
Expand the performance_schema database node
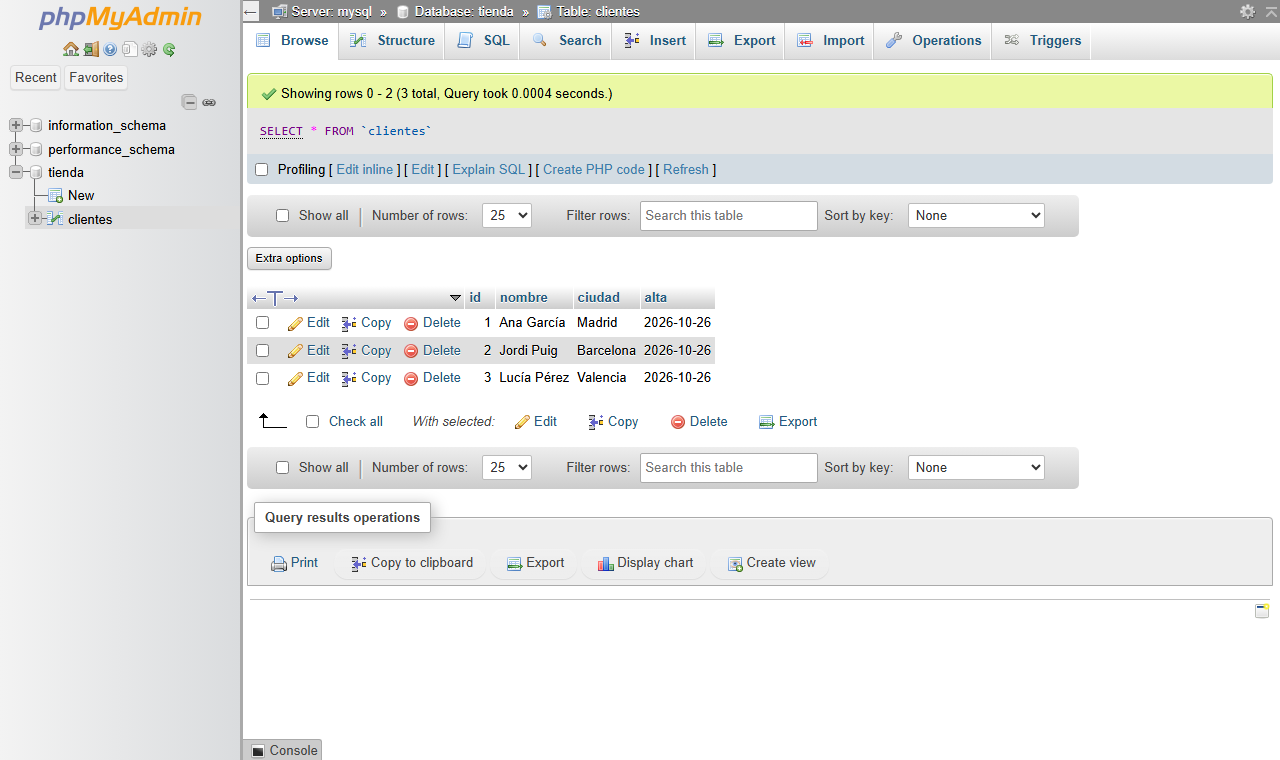pyautogui.click(x=16, y=149)
